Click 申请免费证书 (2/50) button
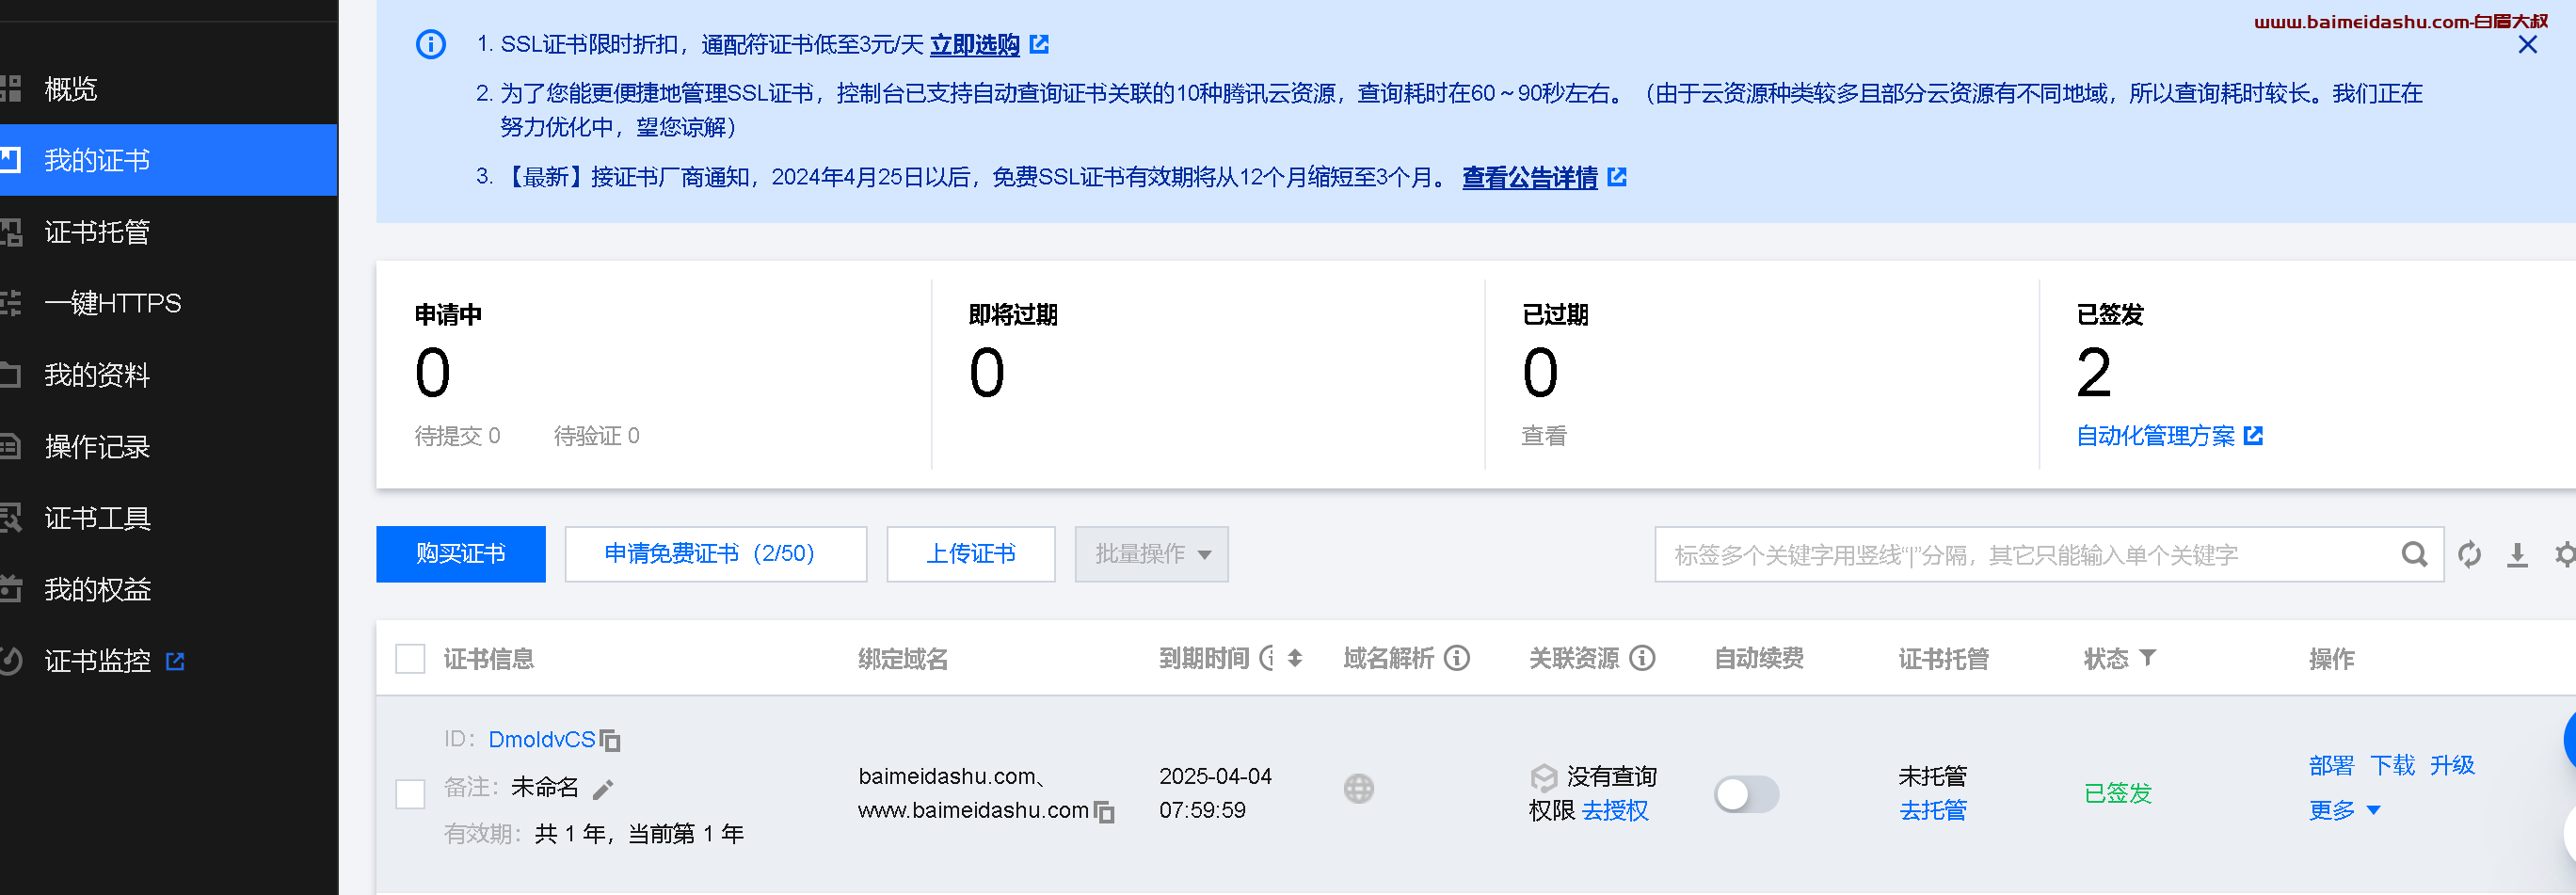Screen dimensions: 2576x895 tap(715, 554)
